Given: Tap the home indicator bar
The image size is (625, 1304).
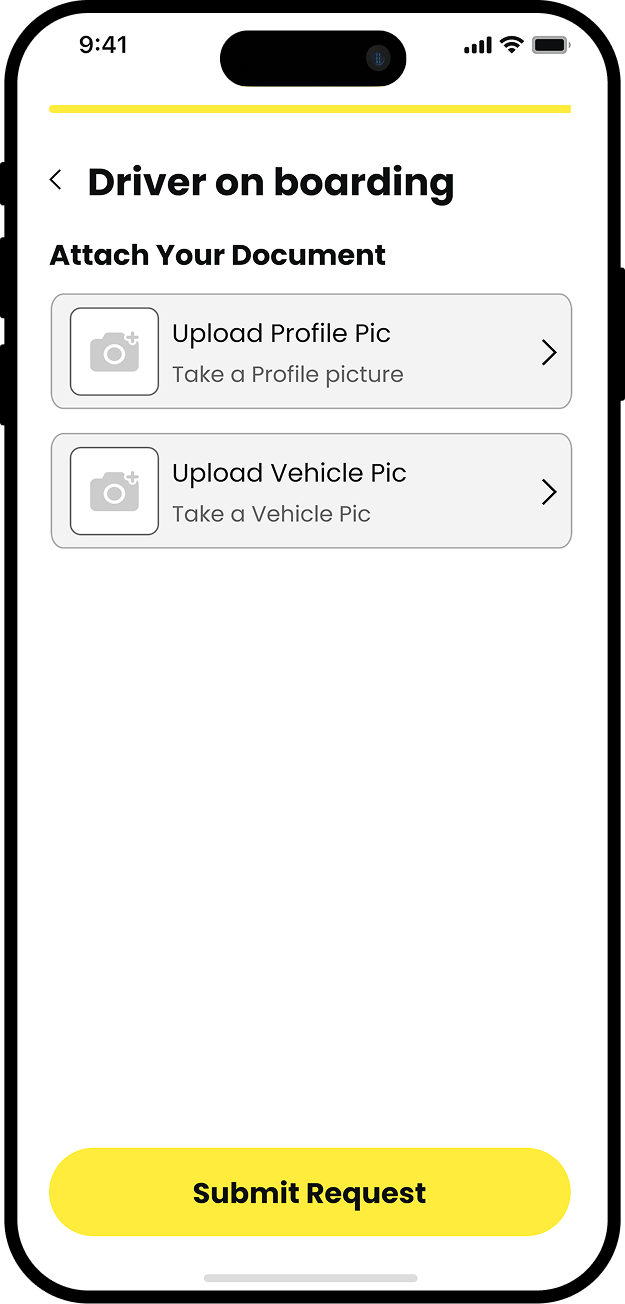Looking at the screenshot, I should point(310,1278).
